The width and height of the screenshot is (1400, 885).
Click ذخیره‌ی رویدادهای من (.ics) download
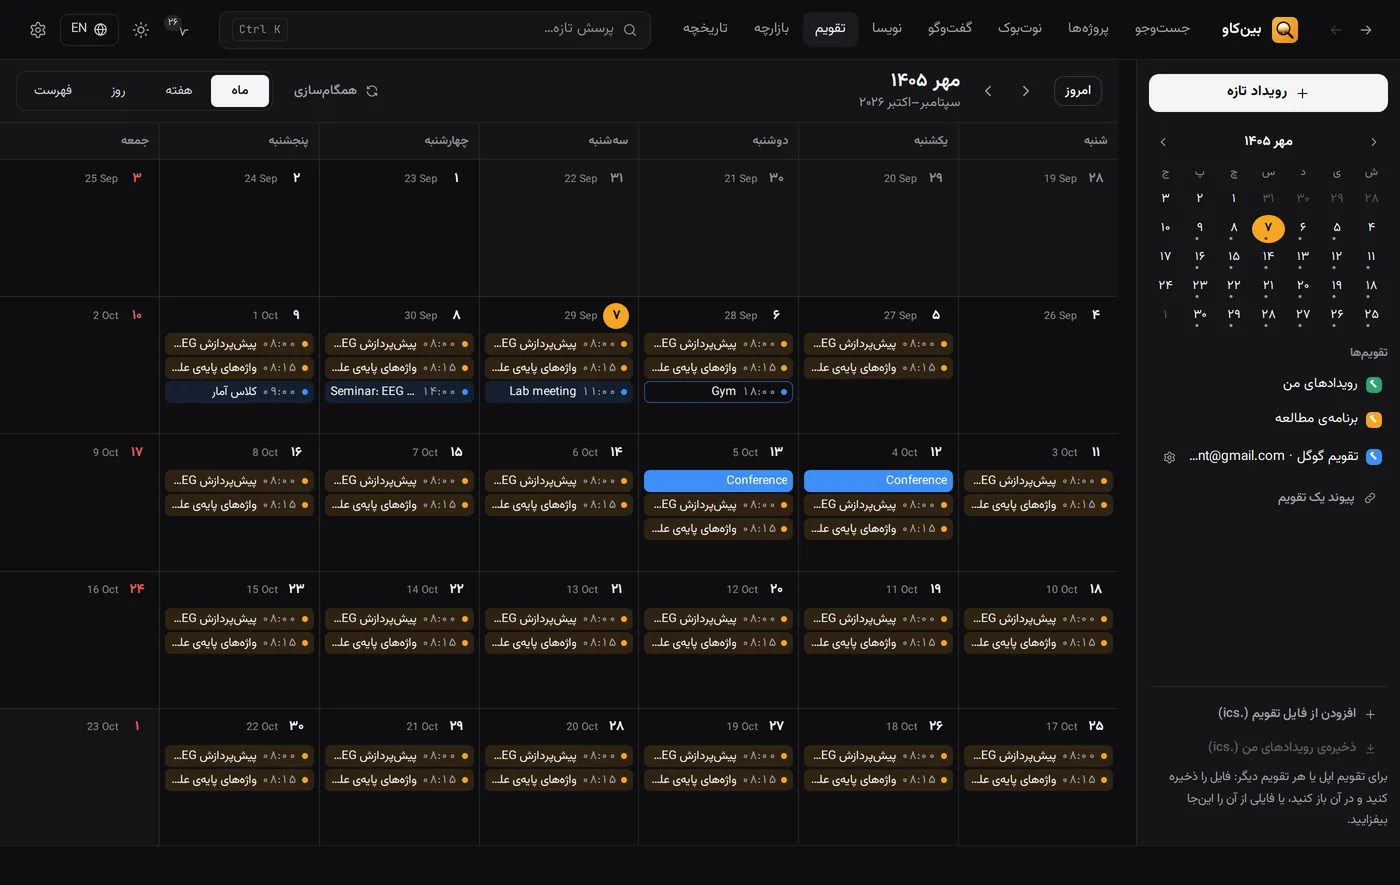pos(1292,747)
